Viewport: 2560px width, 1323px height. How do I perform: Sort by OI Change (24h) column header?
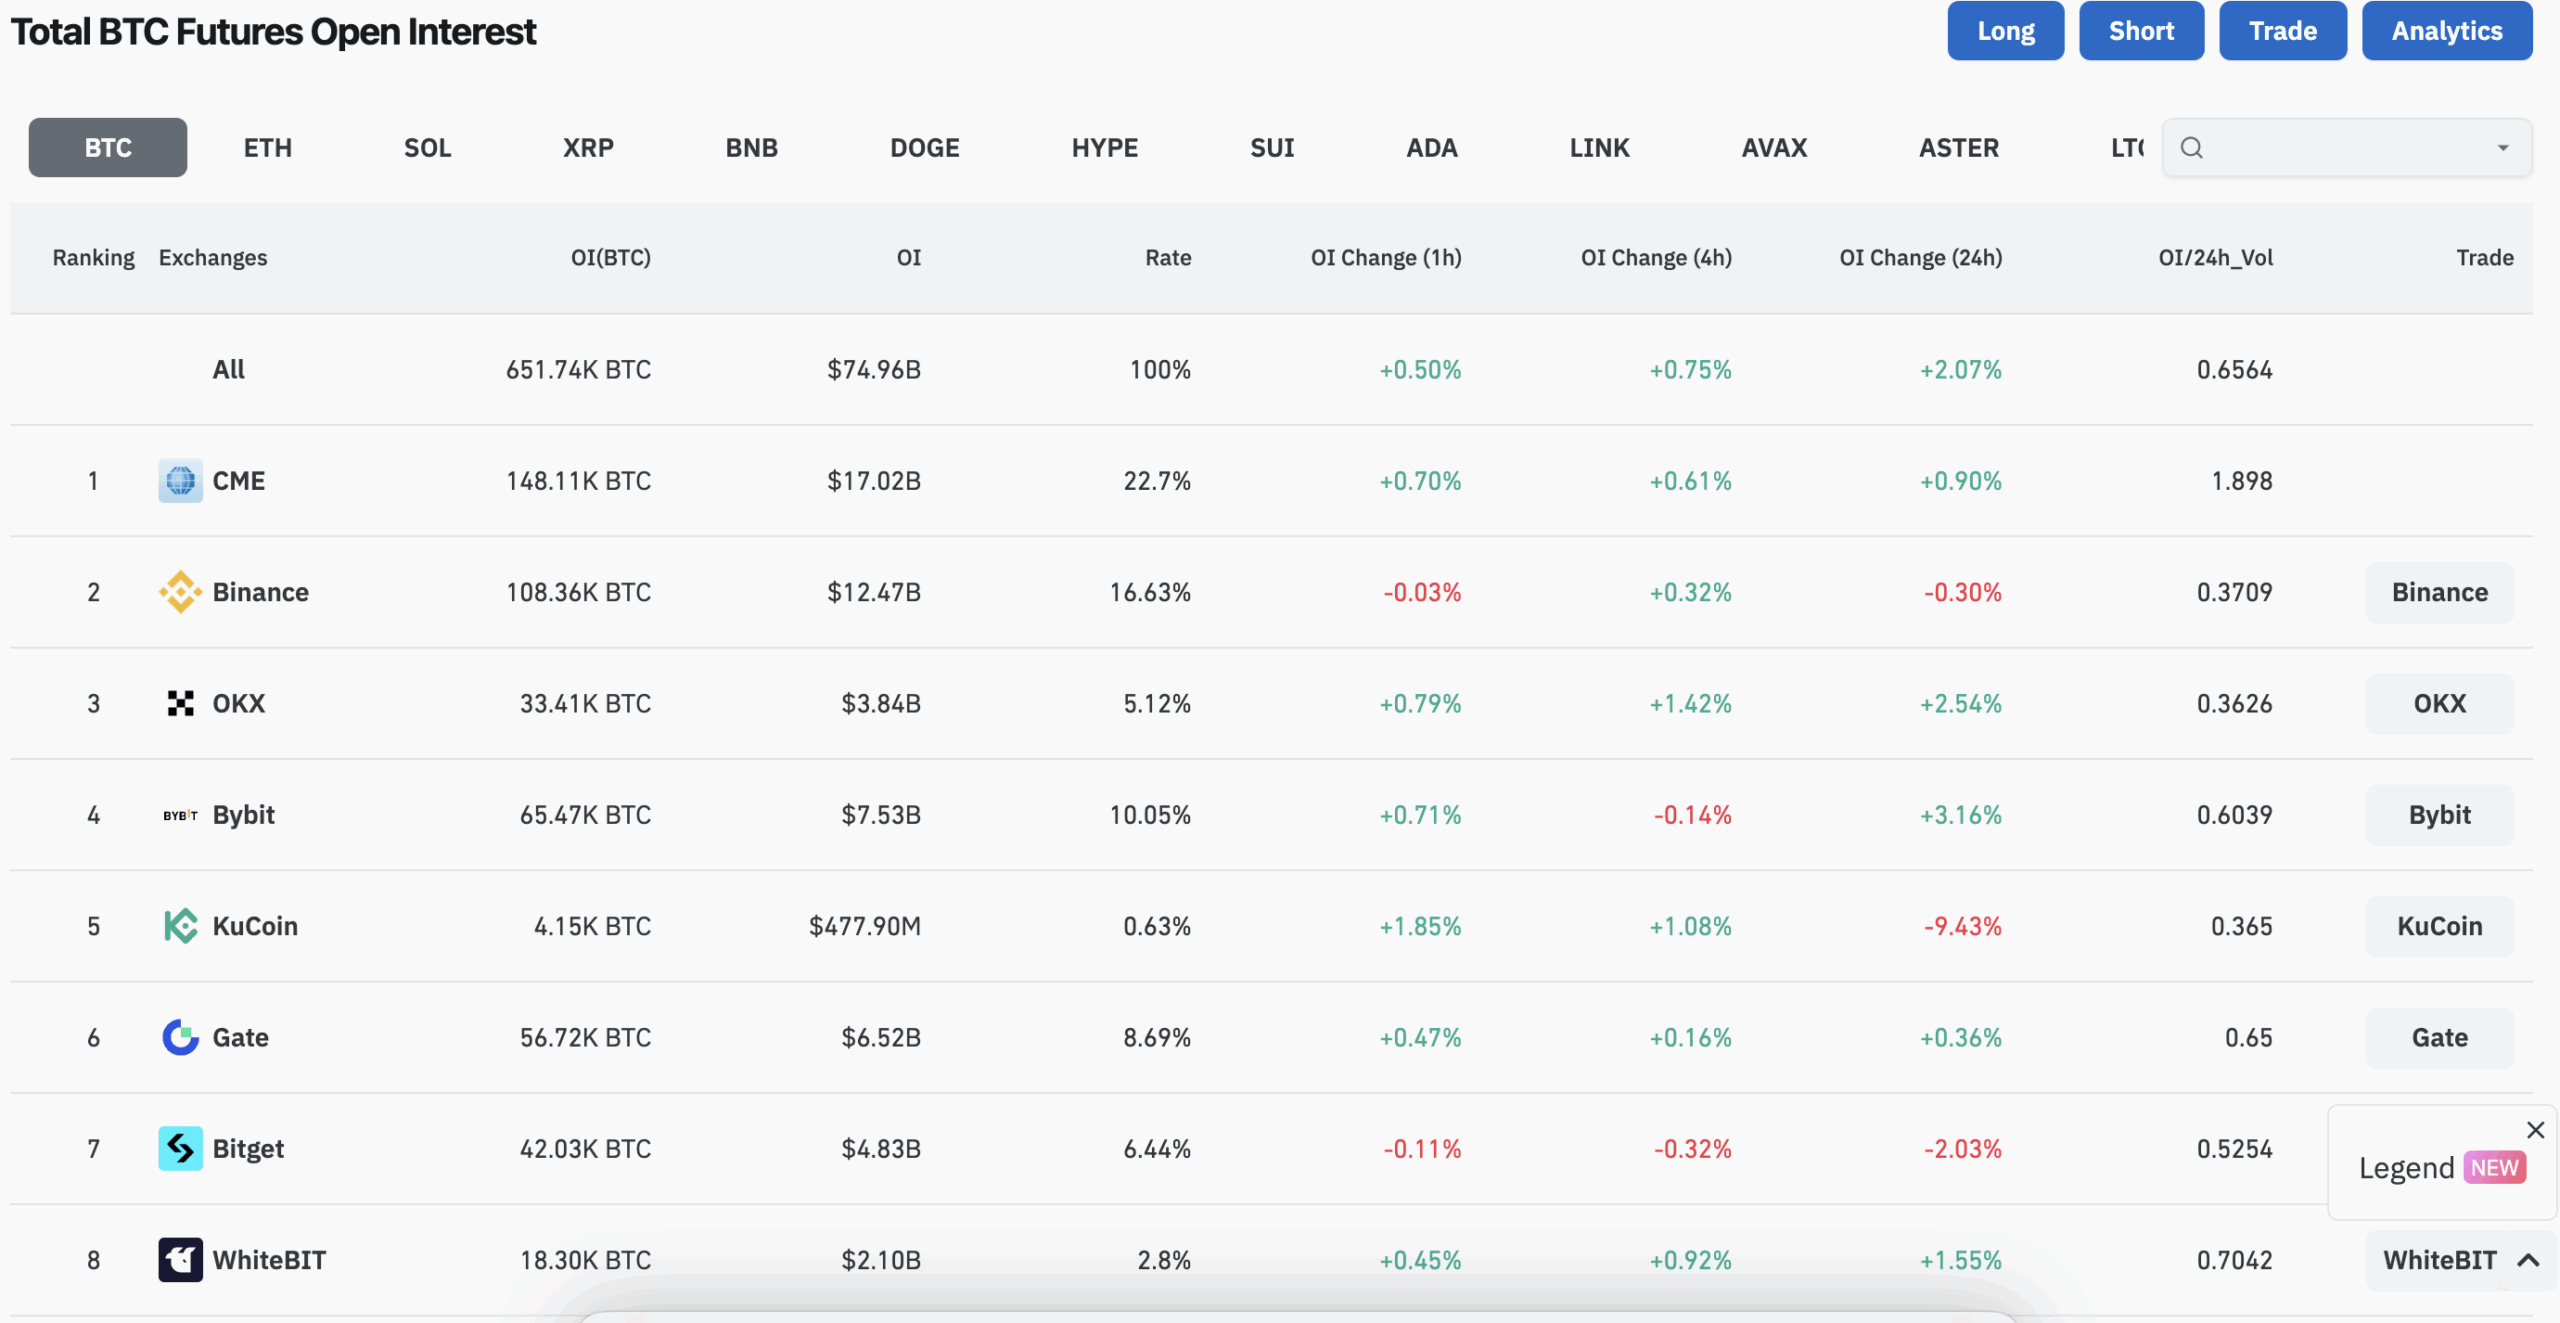coord(1921,258)
